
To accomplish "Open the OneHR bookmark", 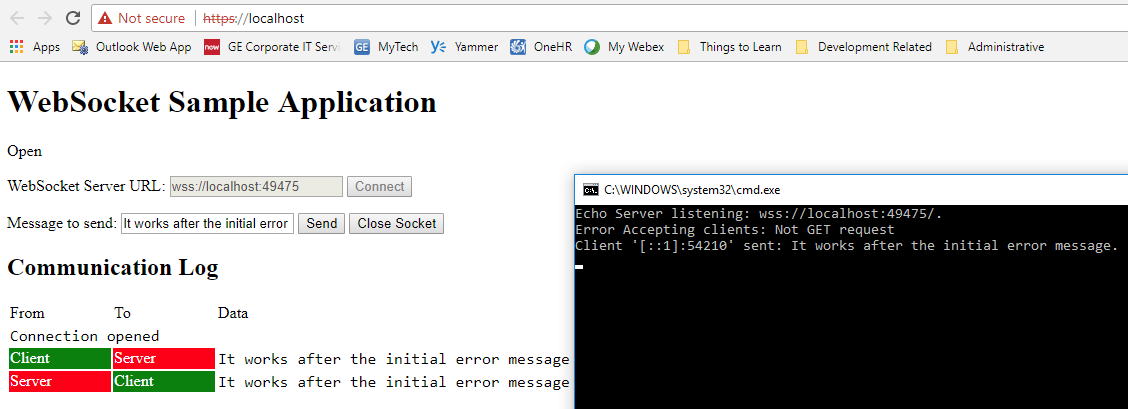I will [541, 47].
